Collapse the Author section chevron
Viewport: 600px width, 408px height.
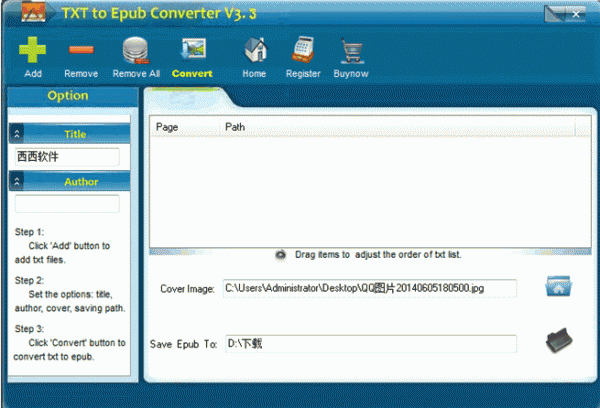(x=16, y=181)
